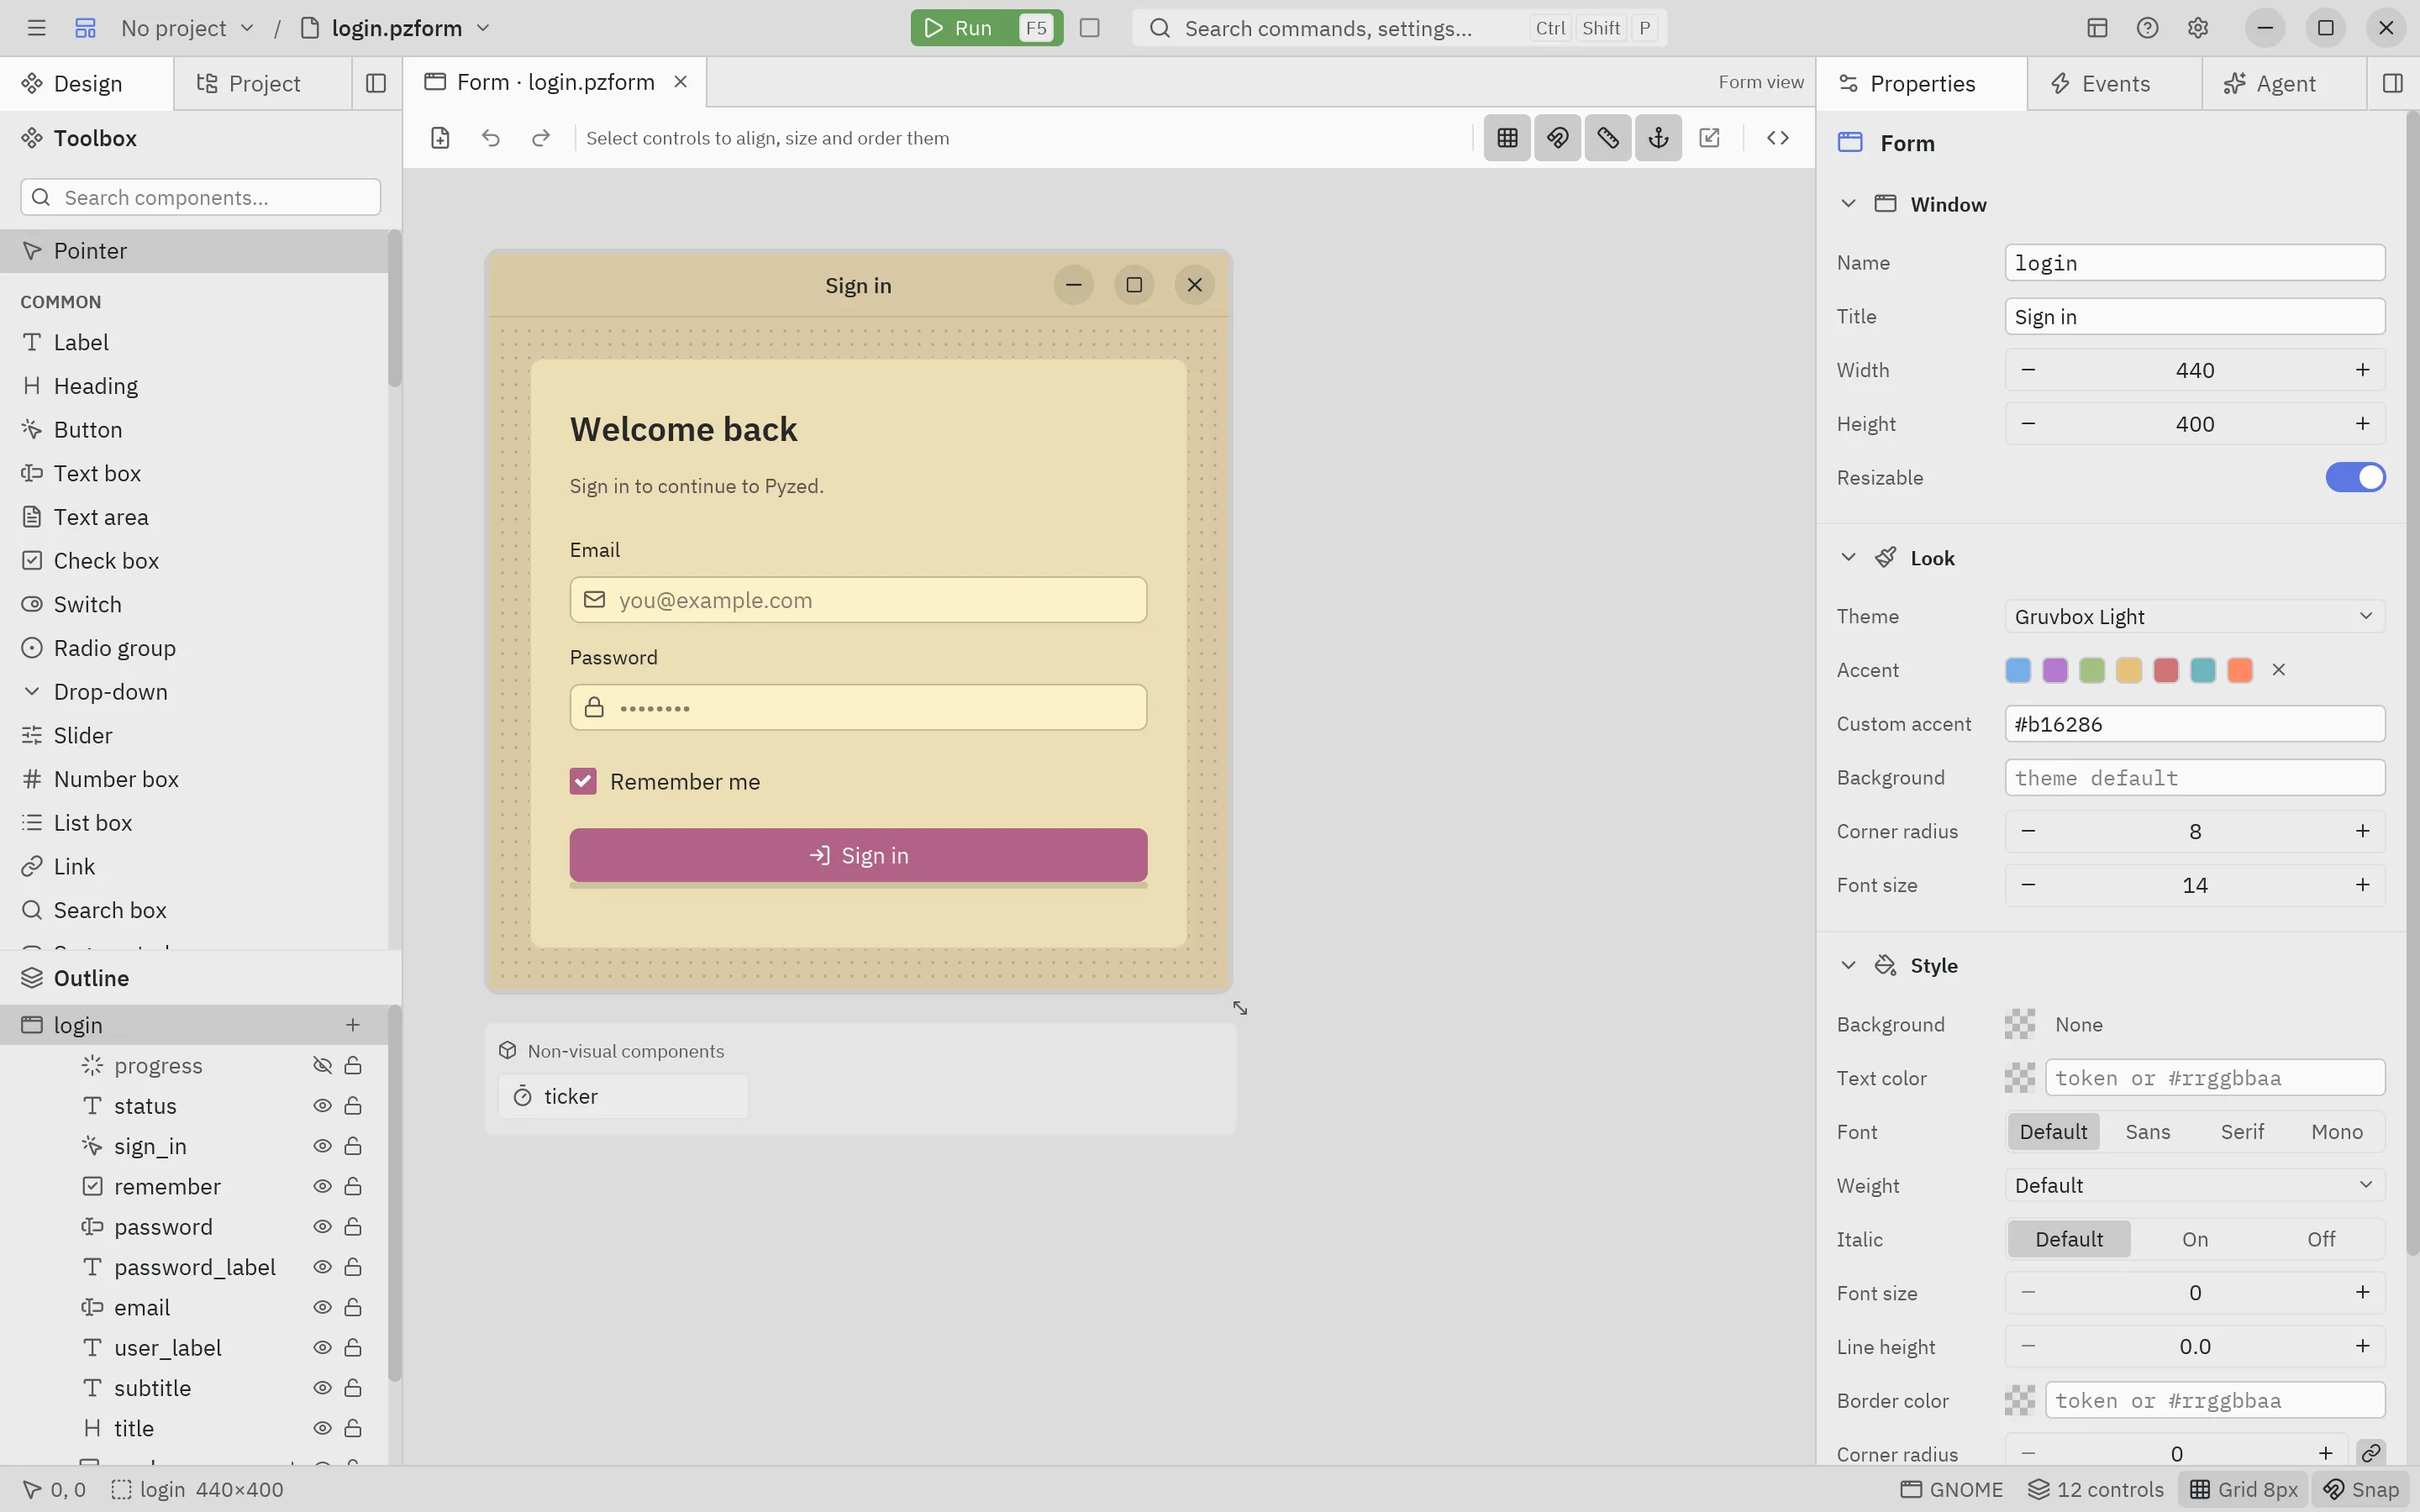The height and width of the screenshot is (1512, 2420).
Task: Open the settings gear icon
Action: pos(2197,28)
